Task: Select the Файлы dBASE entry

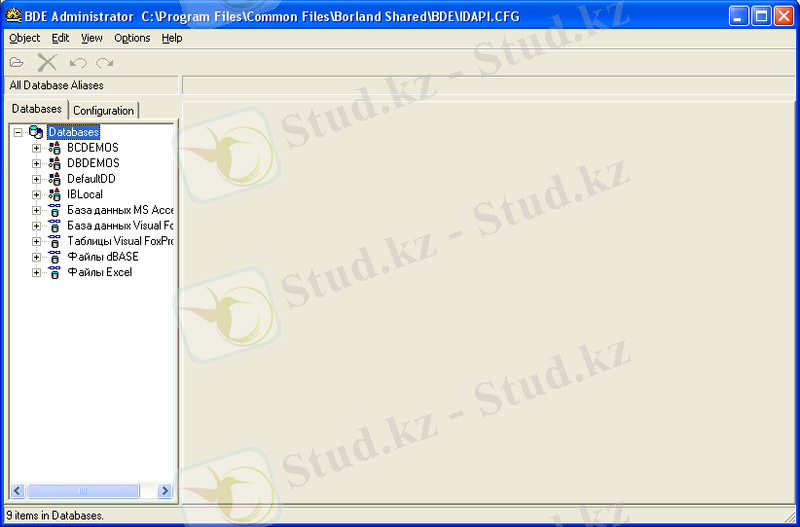Action: click(x=103, y=257)
